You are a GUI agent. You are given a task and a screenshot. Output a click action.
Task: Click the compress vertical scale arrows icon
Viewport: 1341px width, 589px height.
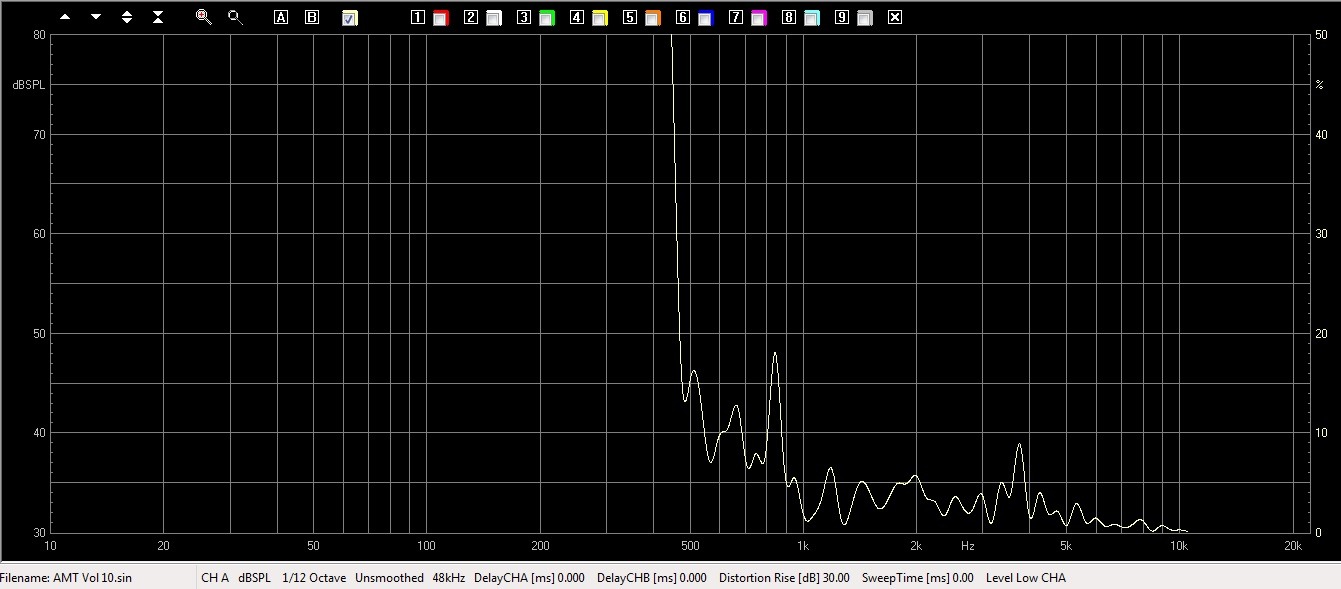158,17
